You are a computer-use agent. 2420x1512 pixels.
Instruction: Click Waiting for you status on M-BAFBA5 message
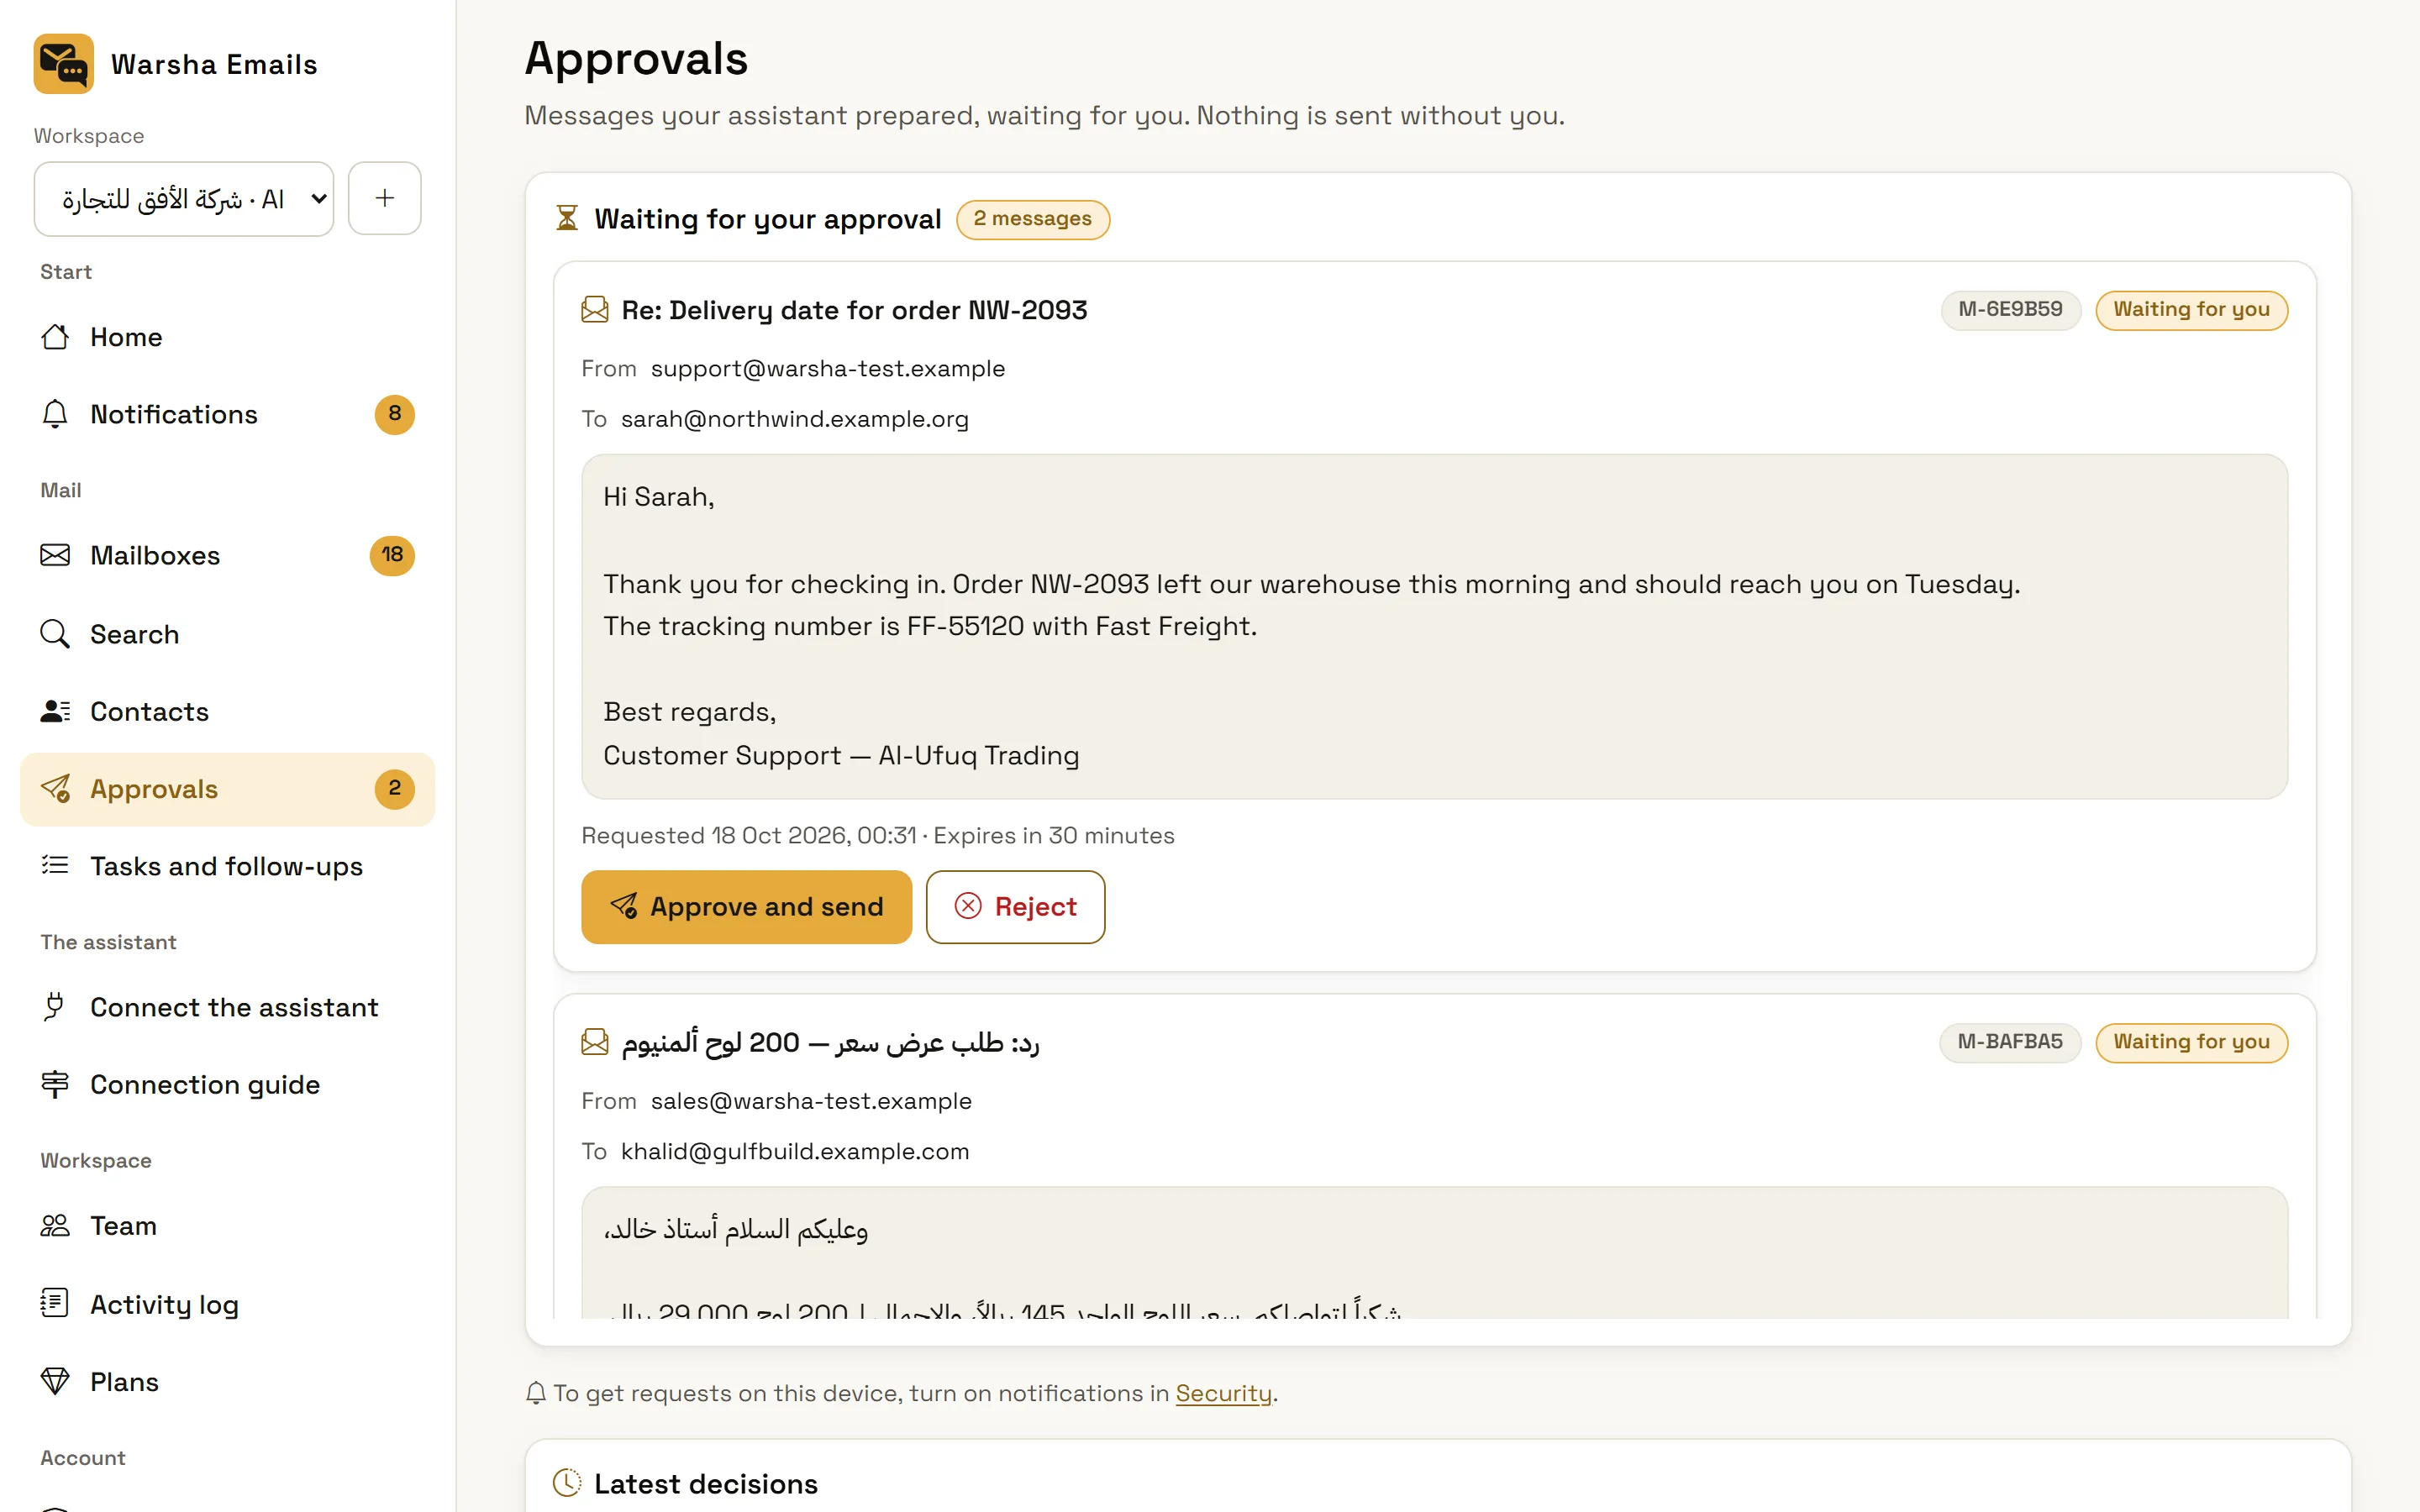2192,1043
